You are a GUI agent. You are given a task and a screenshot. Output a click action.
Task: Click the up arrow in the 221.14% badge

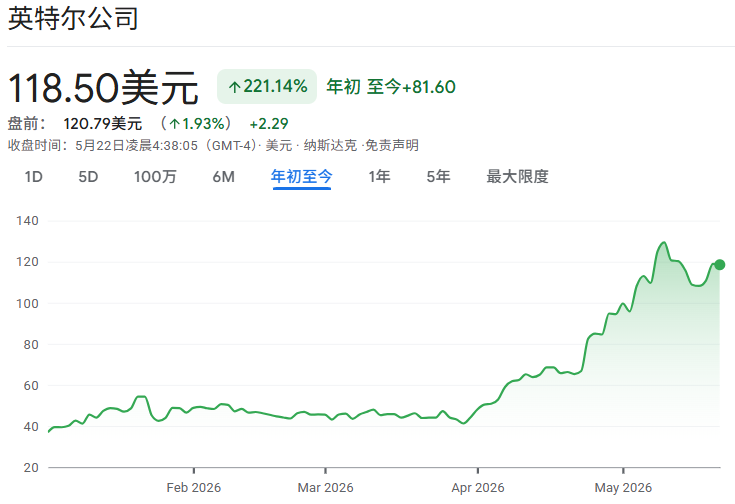click(x=235, y=87)
